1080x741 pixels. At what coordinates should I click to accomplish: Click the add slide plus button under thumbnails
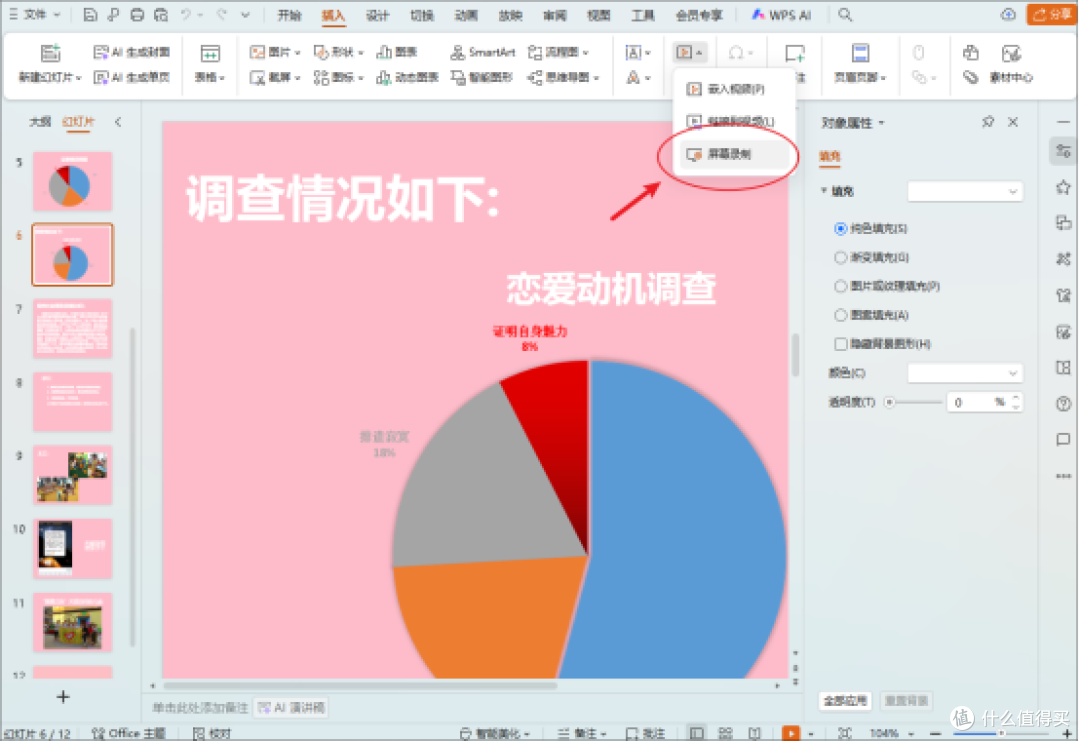point(63,697)
